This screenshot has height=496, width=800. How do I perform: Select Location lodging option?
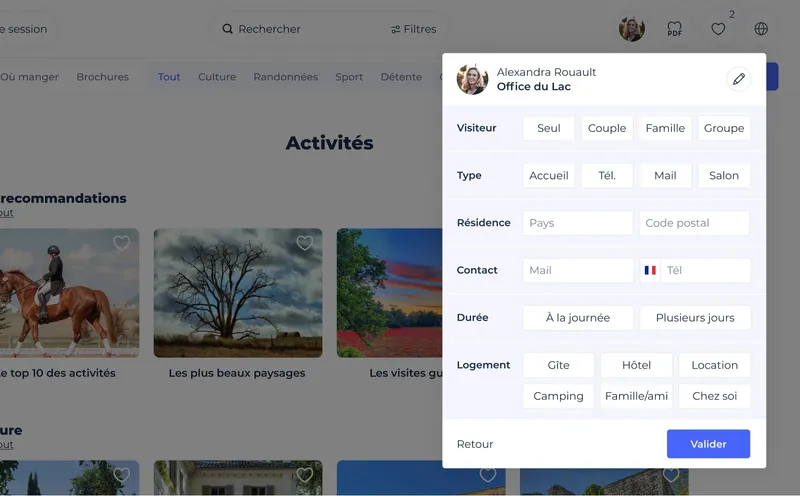(x=715, y=365)
